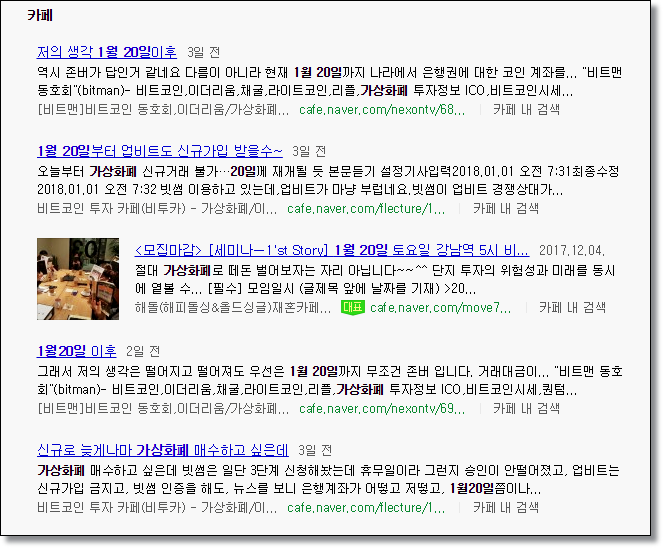Open the '<모집마감> [세미나-1'st Story]' post link
663x548 pixels.
pyautogui.click(x=332, y=250)
